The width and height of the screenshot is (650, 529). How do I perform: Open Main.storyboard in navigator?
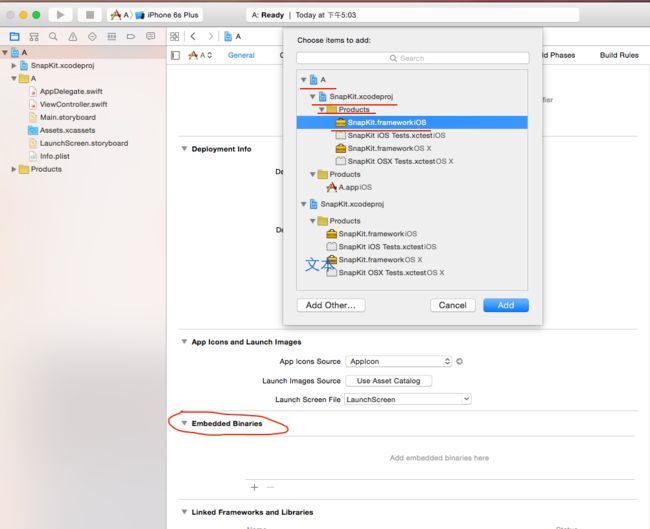point(63,117)
